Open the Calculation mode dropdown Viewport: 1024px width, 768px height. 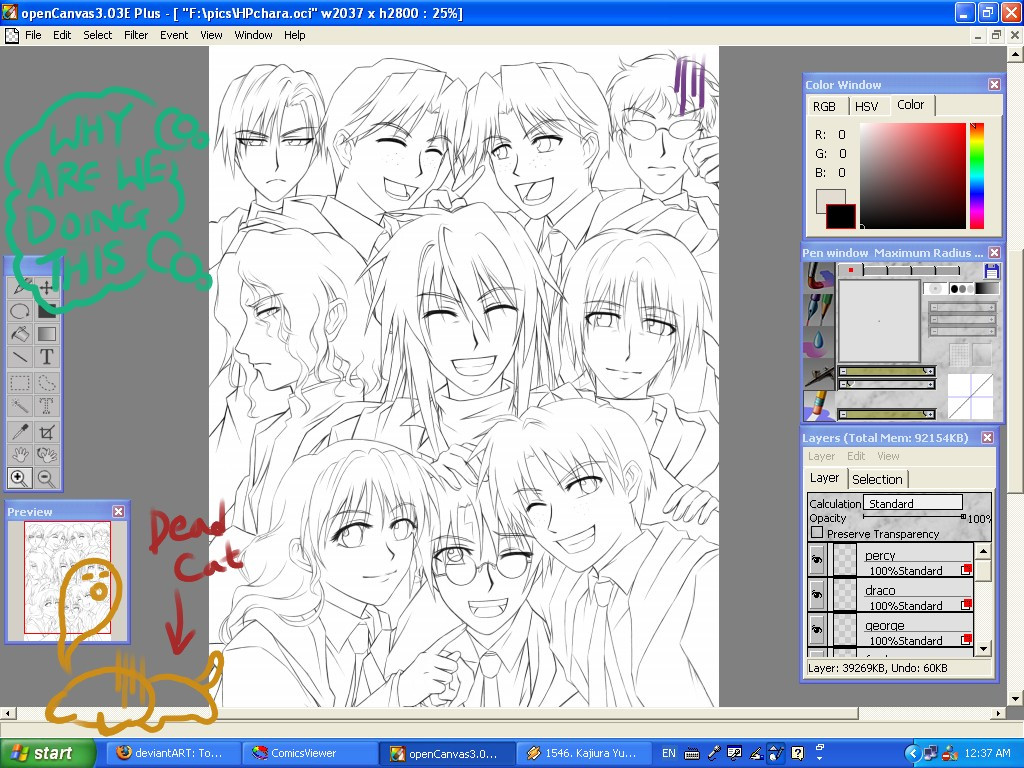[913, 503]
